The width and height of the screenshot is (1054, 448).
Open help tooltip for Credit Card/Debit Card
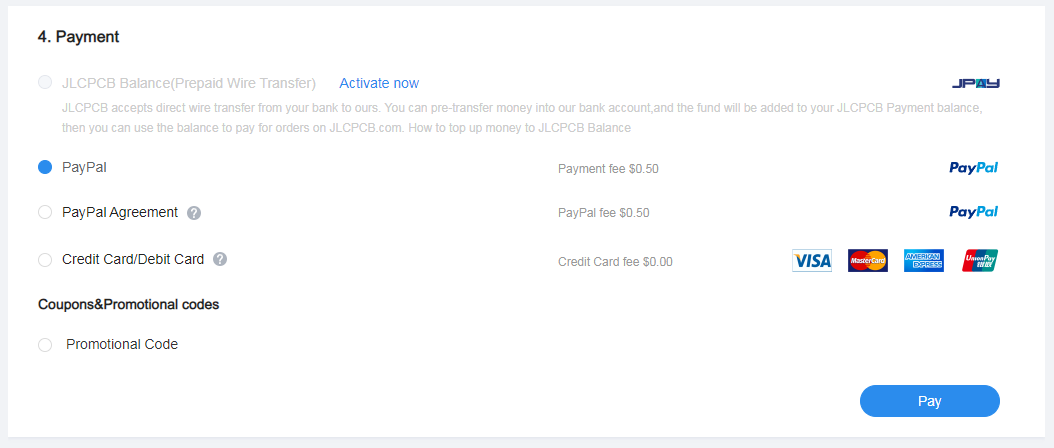220,260
